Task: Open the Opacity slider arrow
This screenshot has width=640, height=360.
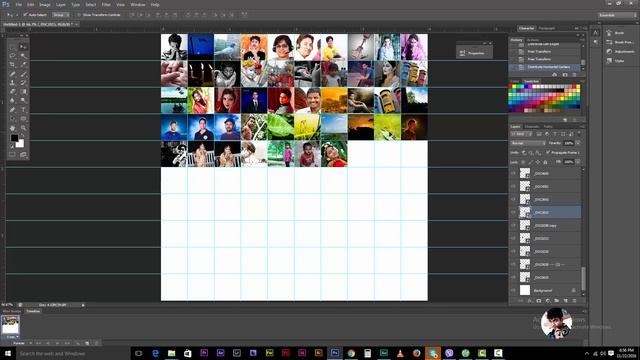Action: click(578, 143)
